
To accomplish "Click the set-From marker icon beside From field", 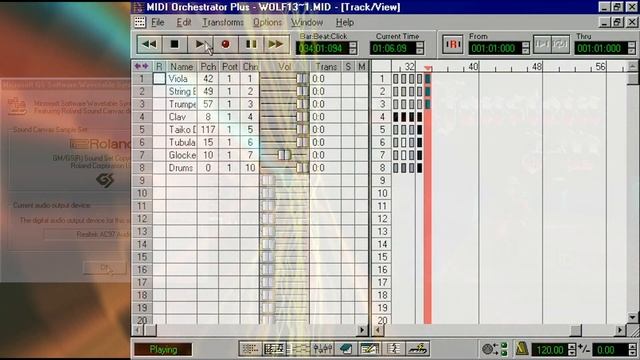I will (x=542, y=44).
